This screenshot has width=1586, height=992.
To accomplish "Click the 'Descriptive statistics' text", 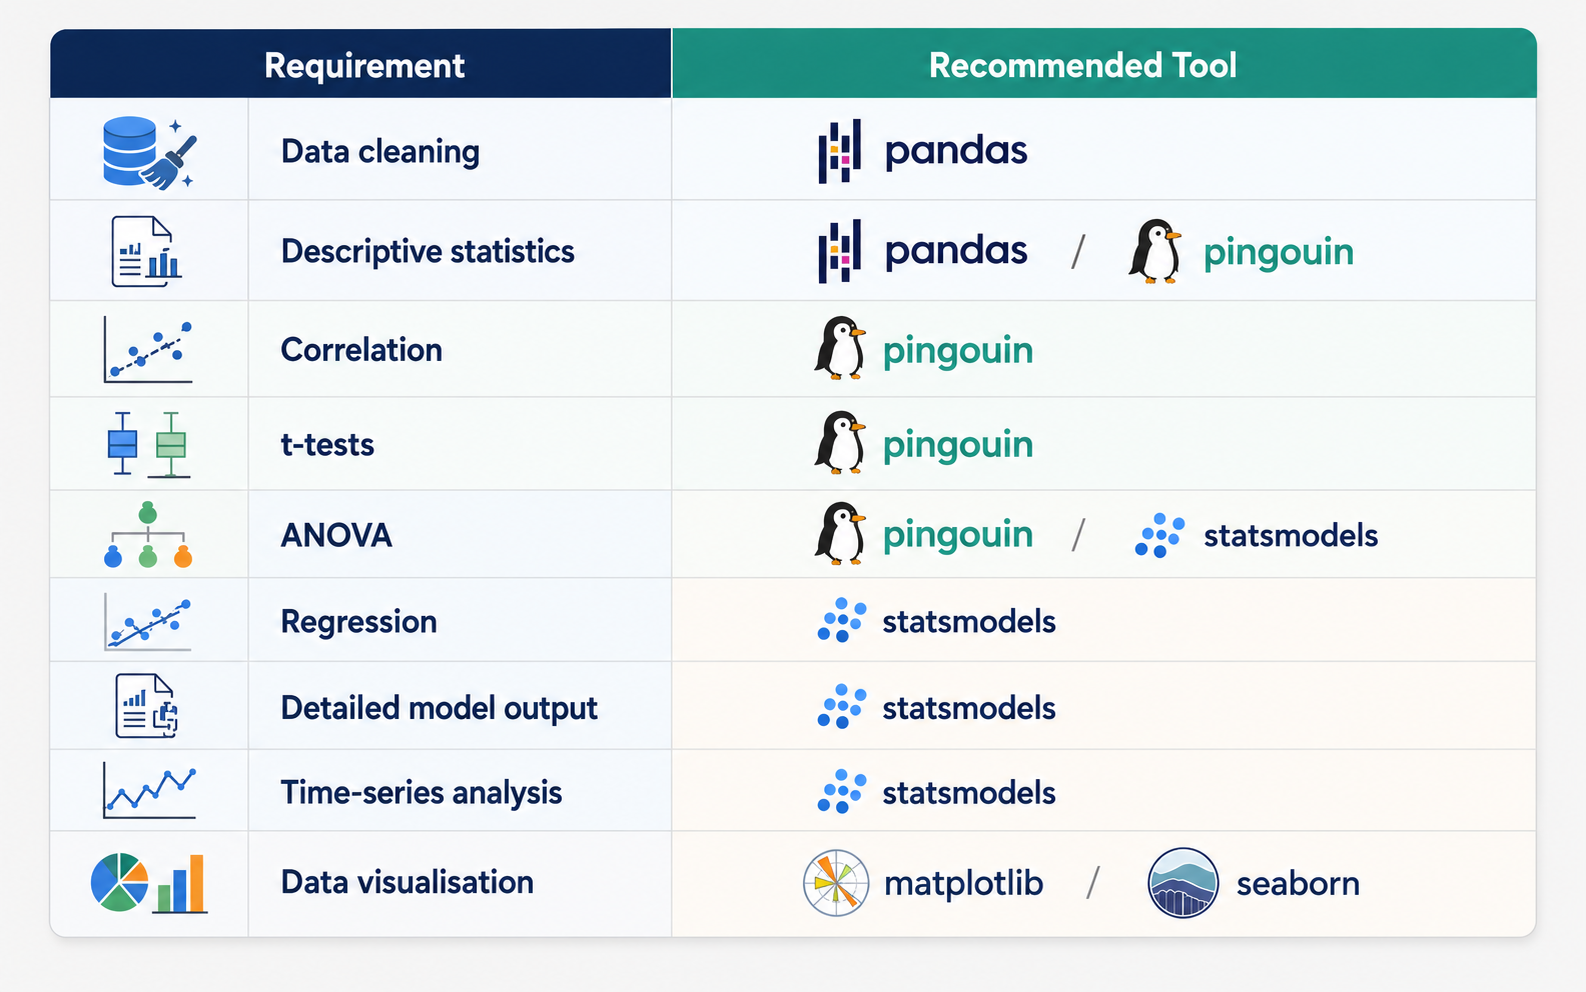I will tap(428, 251).
